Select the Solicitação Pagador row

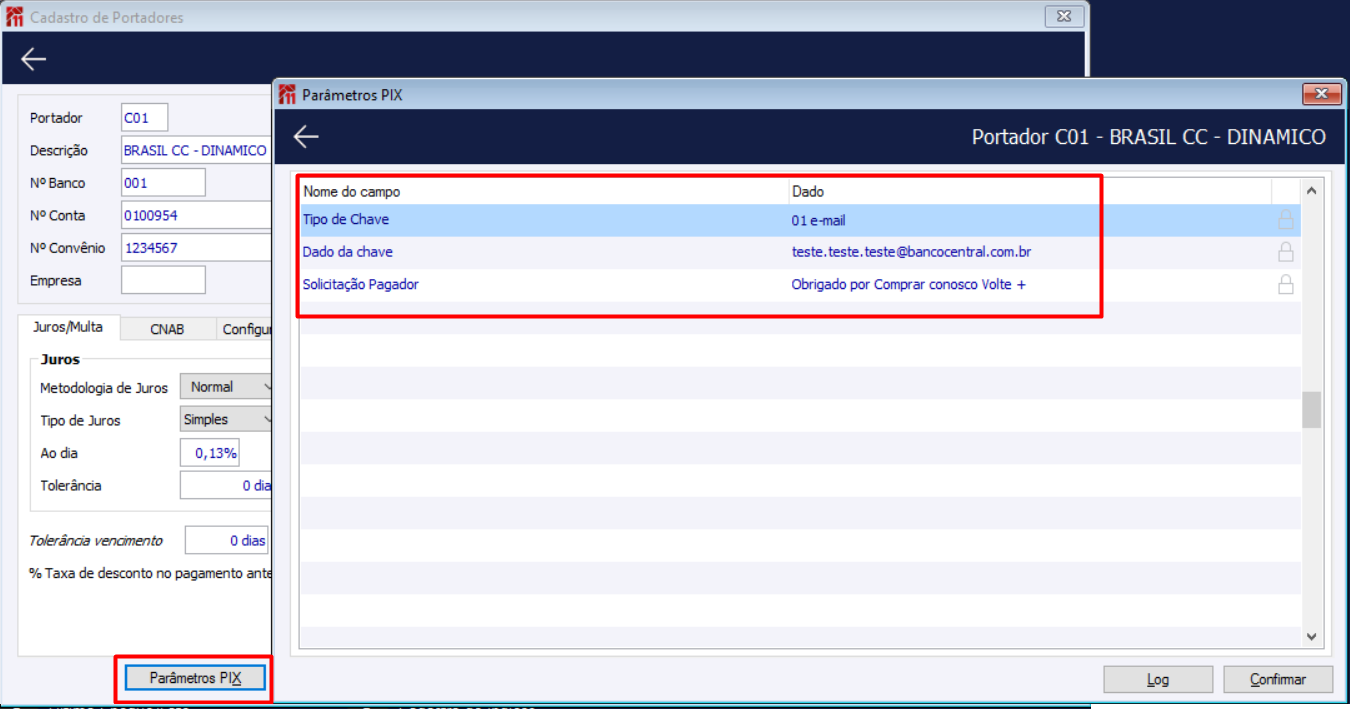tap(800, 284)
